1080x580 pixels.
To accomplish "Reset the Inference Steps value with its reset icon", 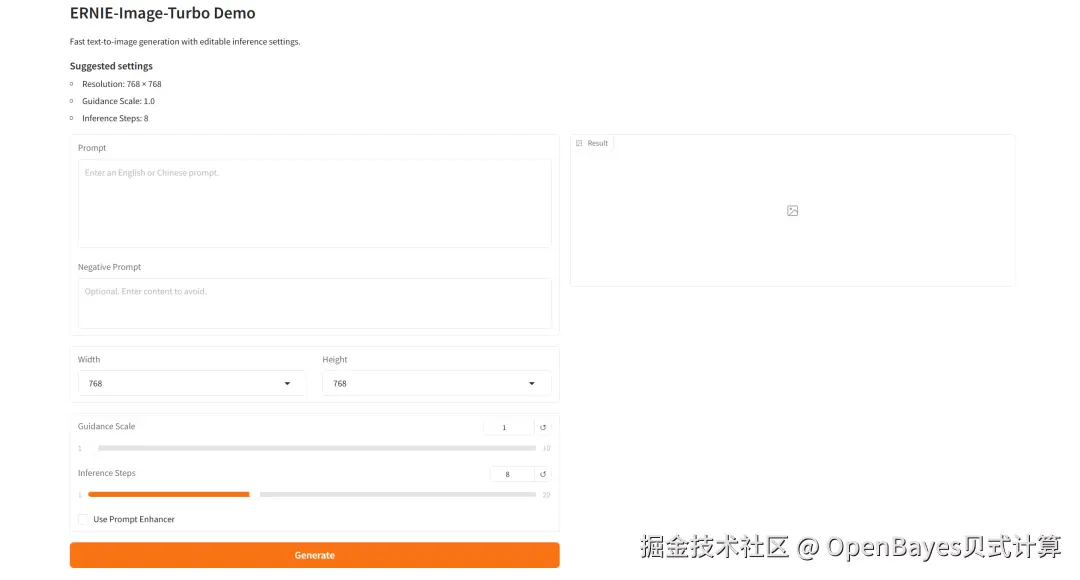I will tap(542, 473).
